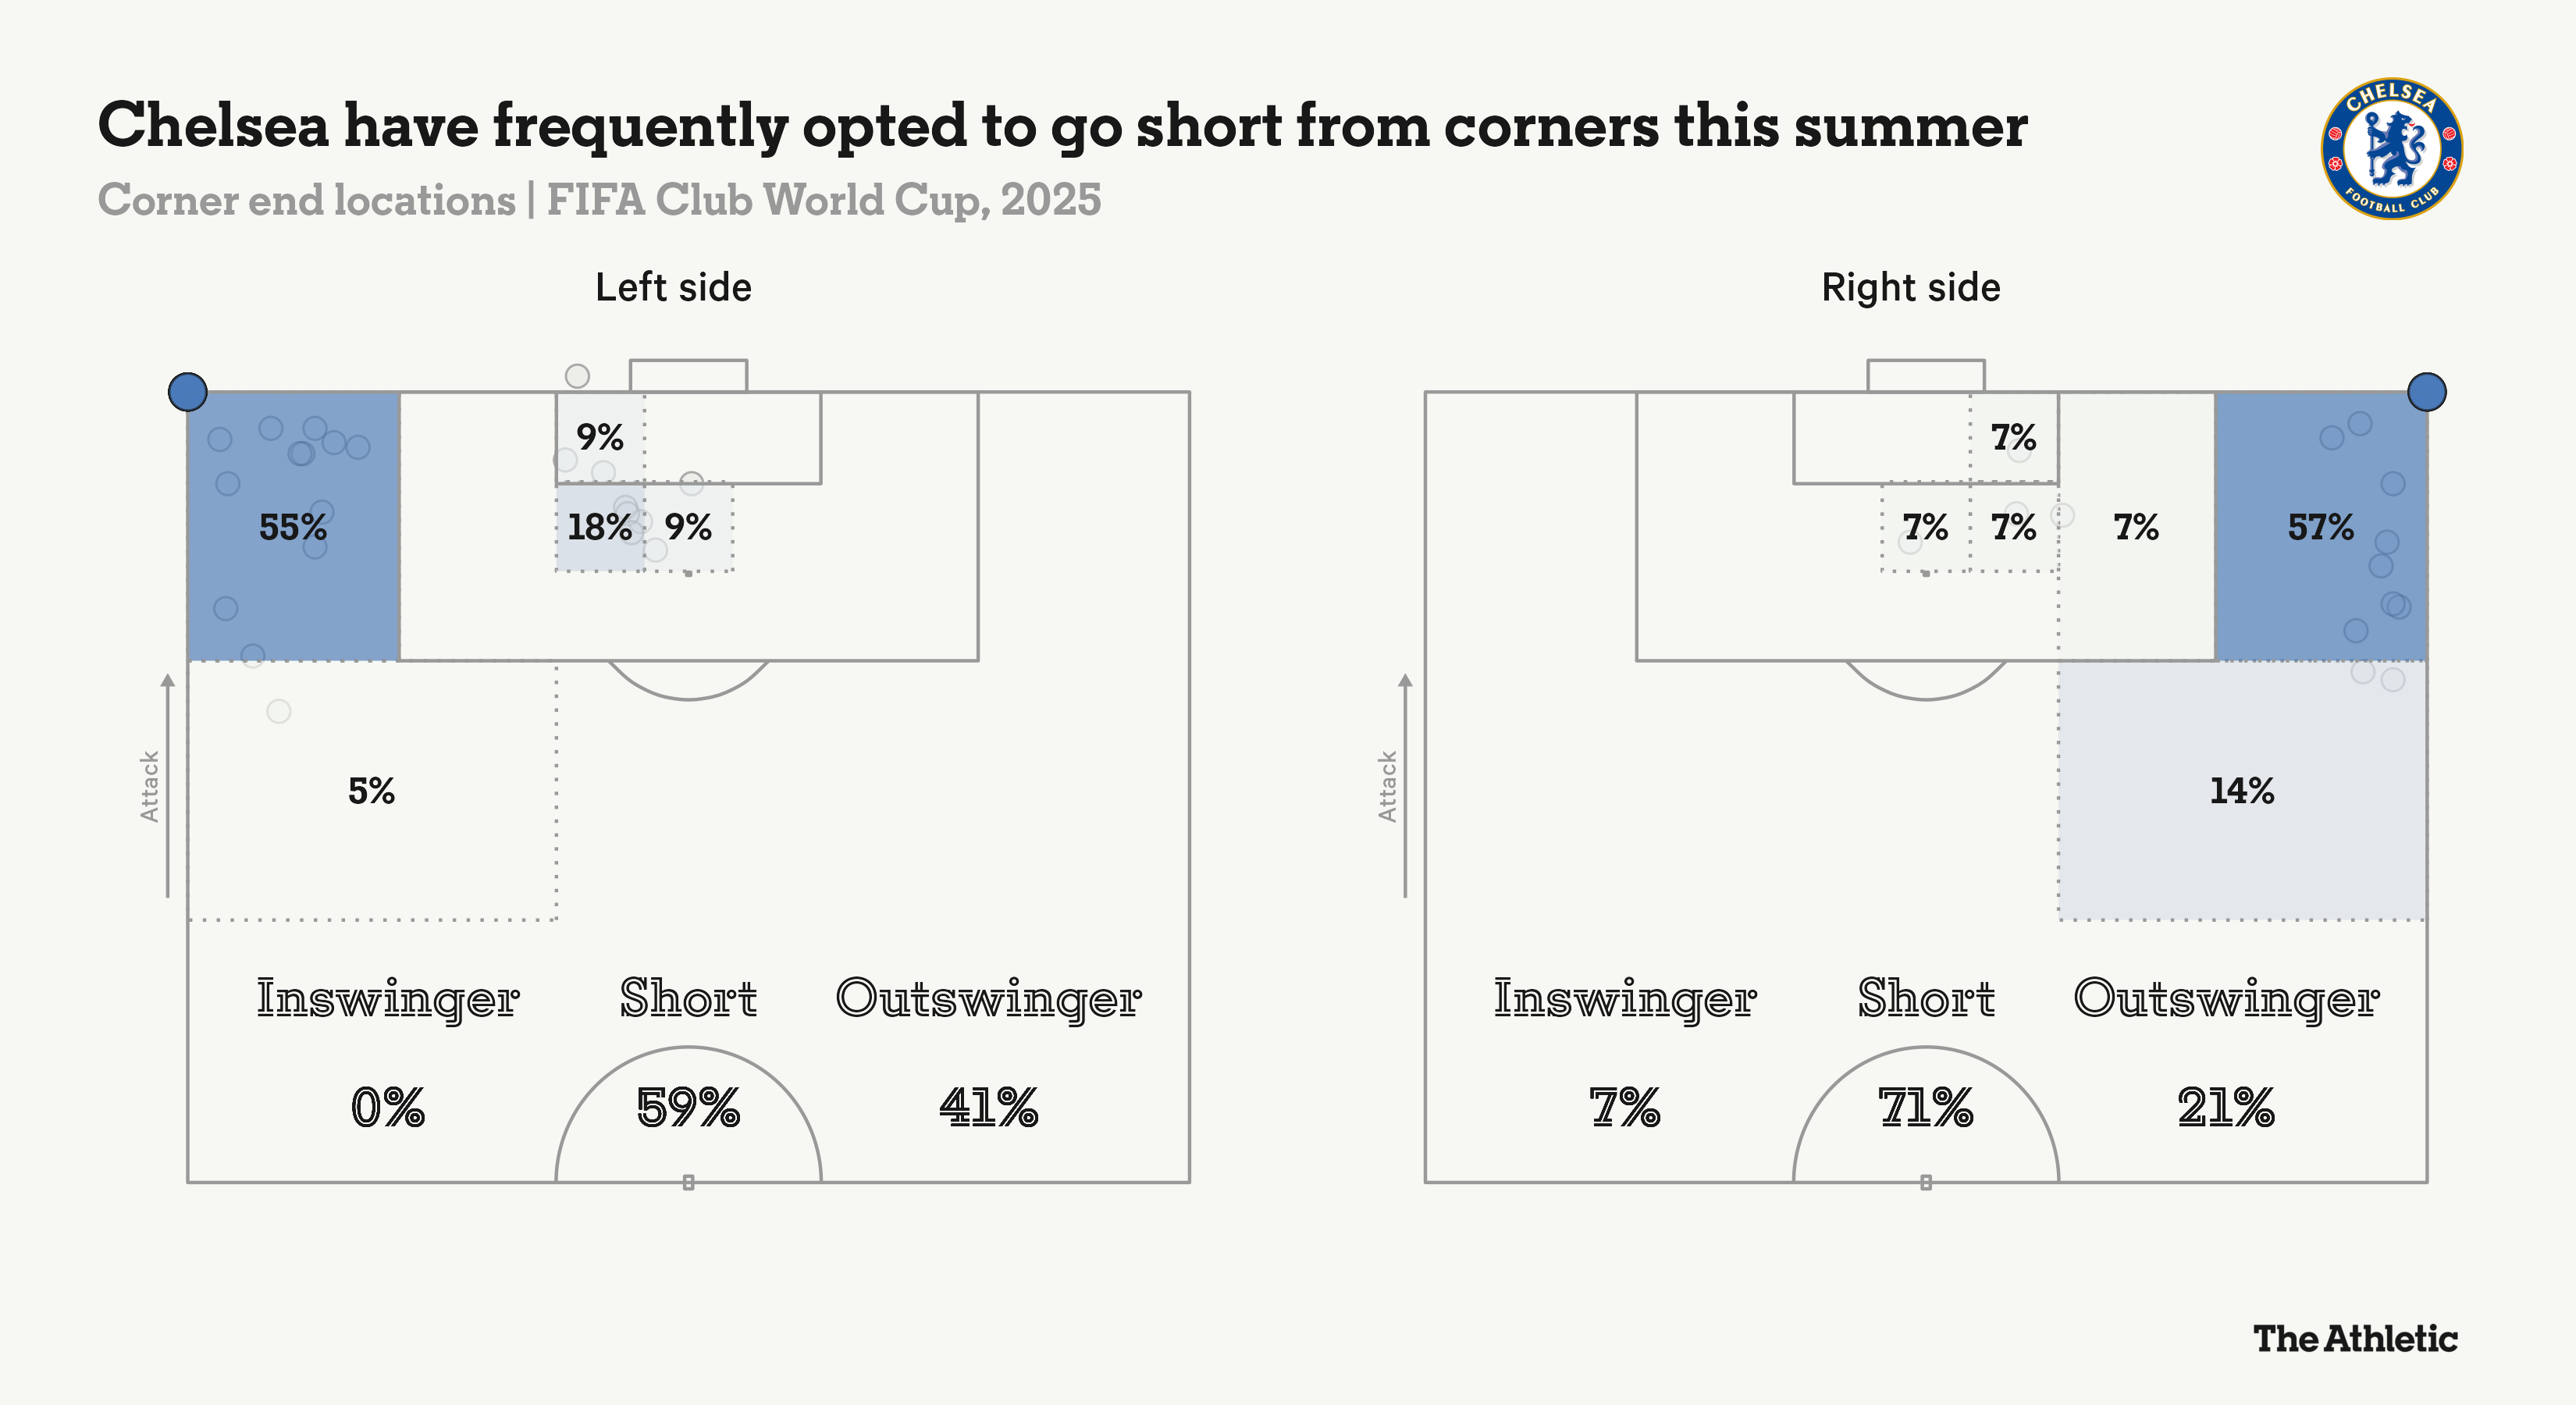
Task: Click the Attack arrow beside the left pitch
Action: [x=167, y=785]
